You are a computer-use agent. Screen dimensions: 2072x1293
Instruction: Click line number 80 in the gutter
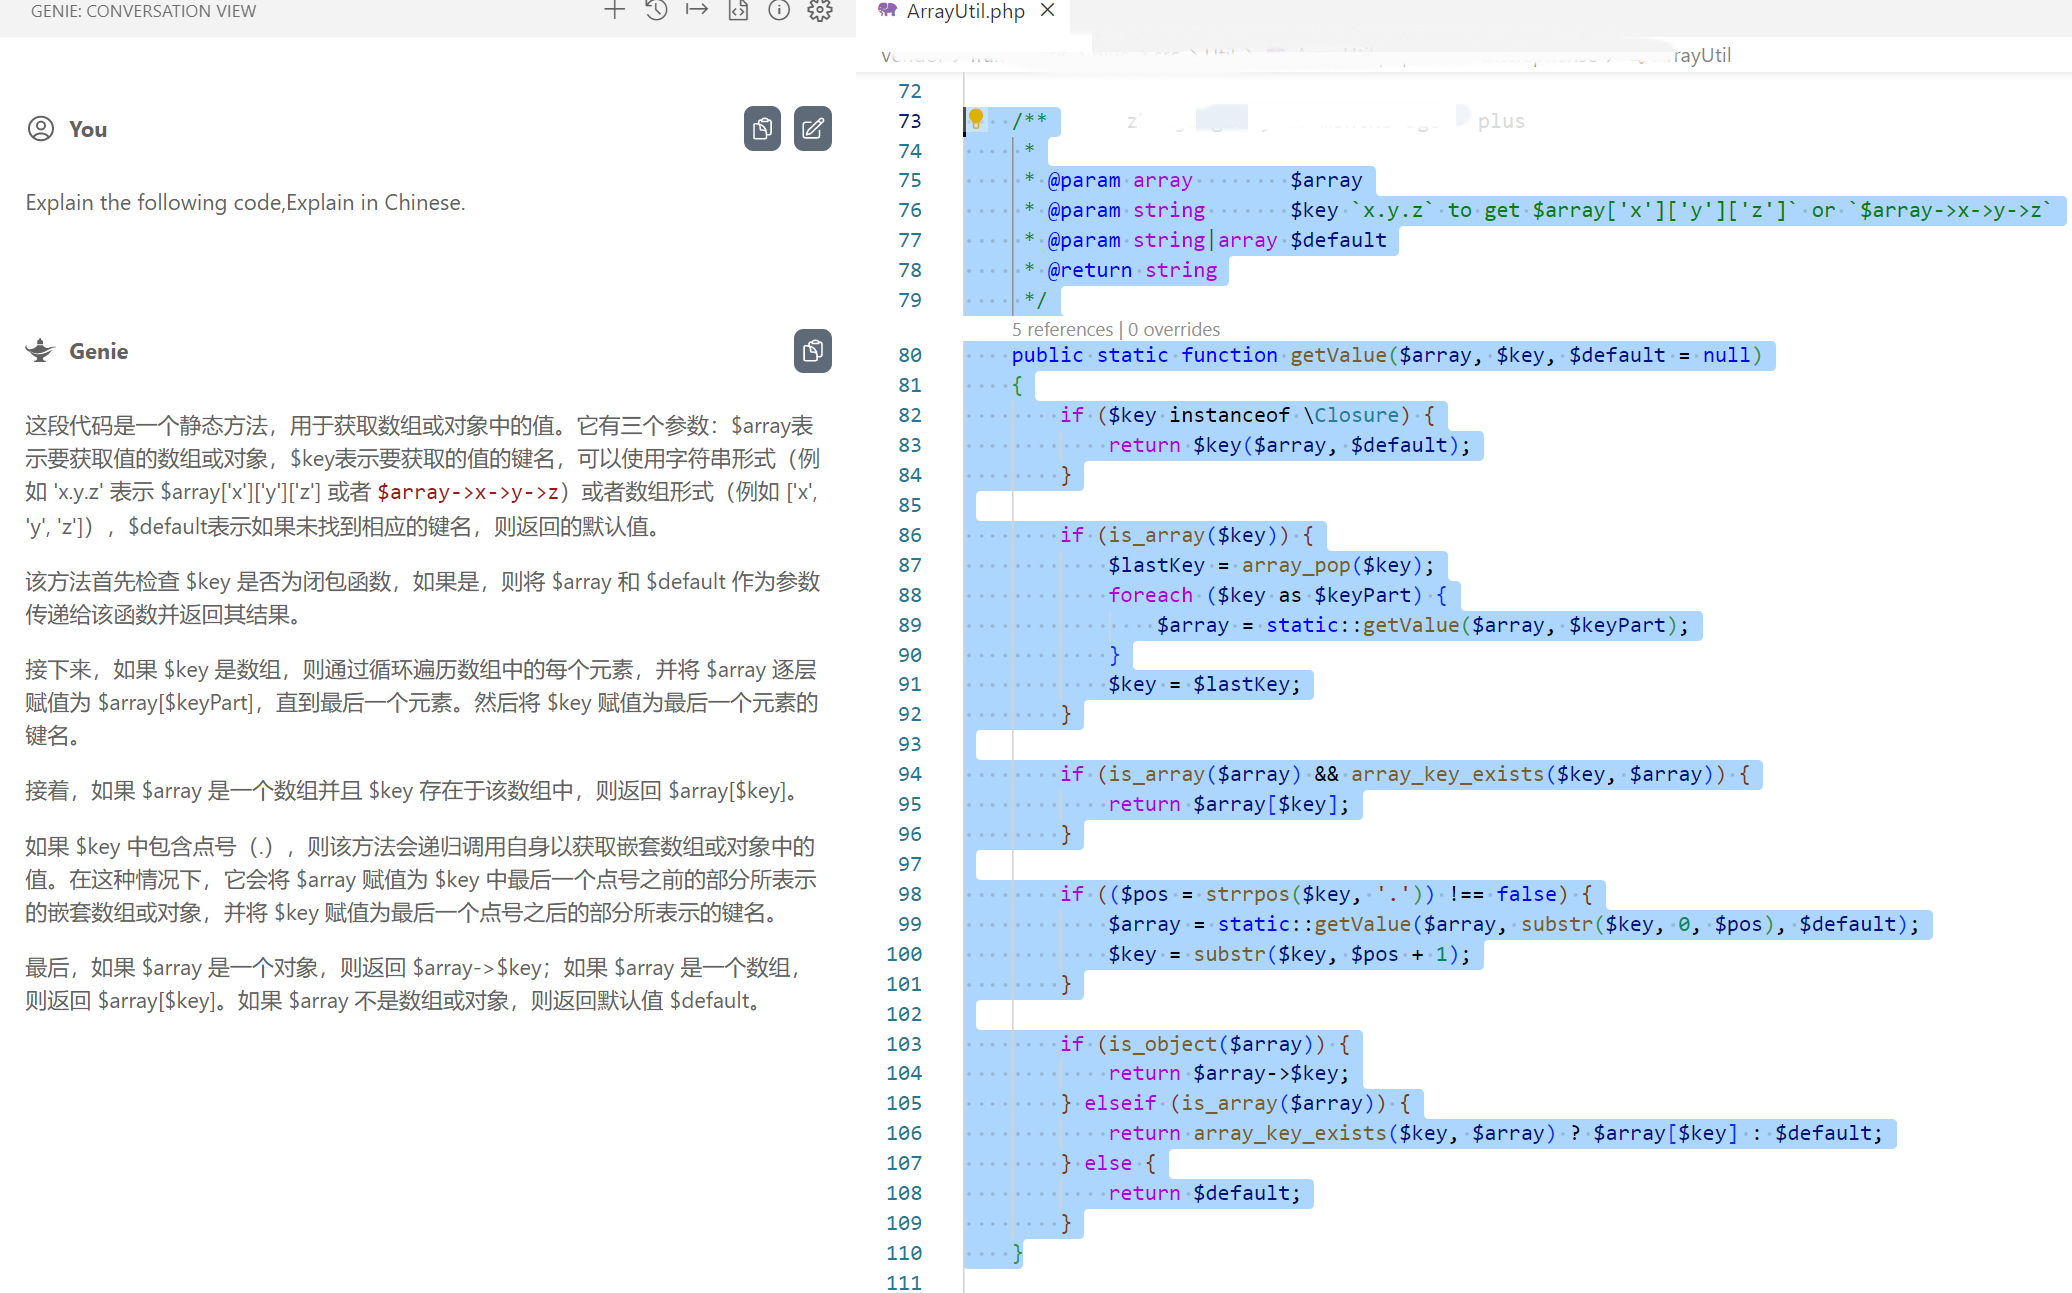[910, 355]
